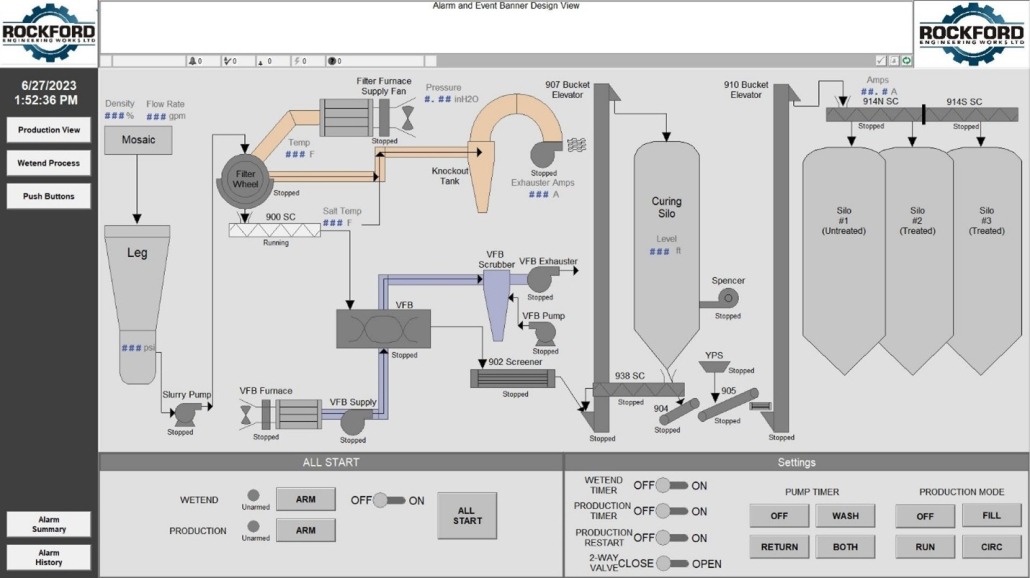
Task: Toggle the WETEND TIMER switch
Action: [x=671, y=485]
